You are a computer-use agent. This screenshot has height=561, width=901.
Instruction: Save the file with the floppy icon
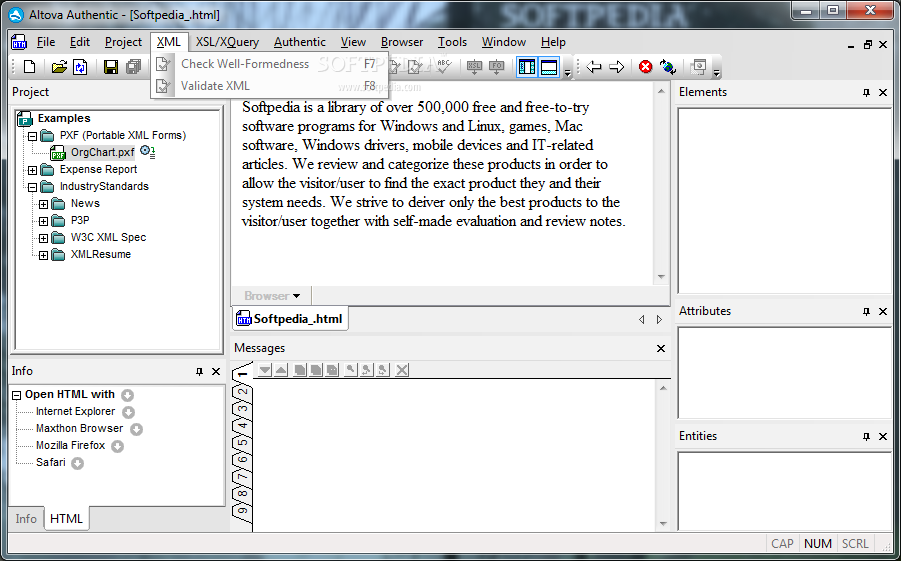point(111,67)
